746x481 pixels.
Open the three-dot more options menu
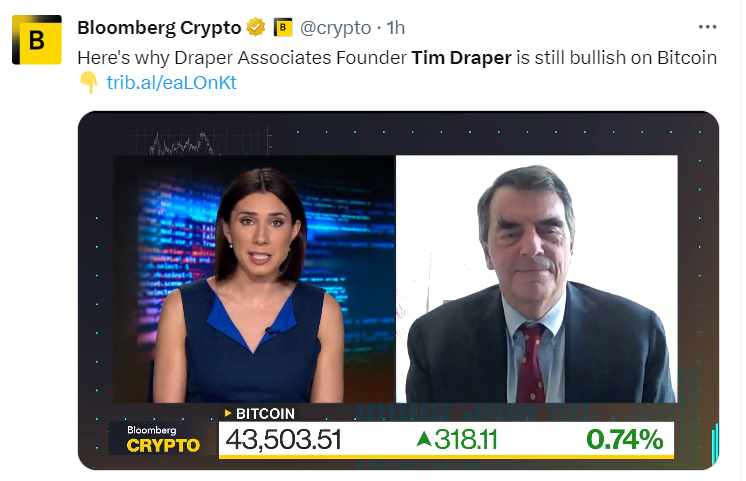(x=707, y=27)
